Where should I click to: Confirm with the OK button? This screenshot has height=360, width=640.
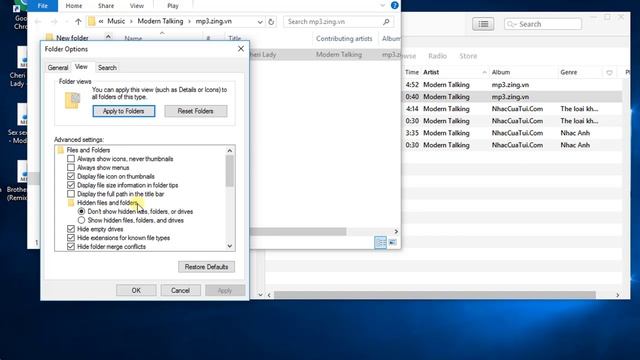click(136, 290)
